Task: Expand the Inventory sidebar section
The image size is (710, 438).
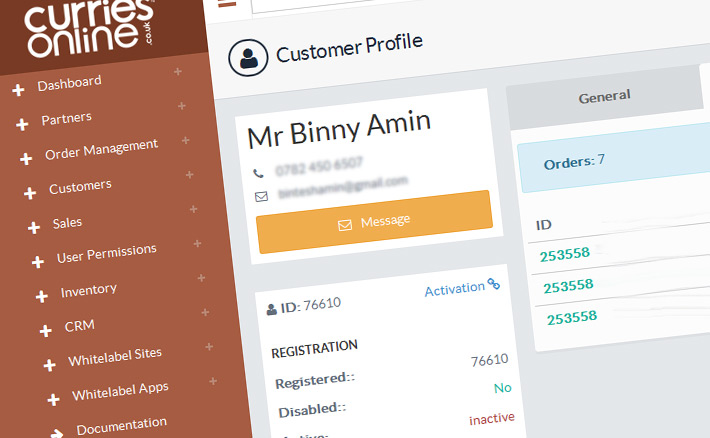Action: [42, 296]
